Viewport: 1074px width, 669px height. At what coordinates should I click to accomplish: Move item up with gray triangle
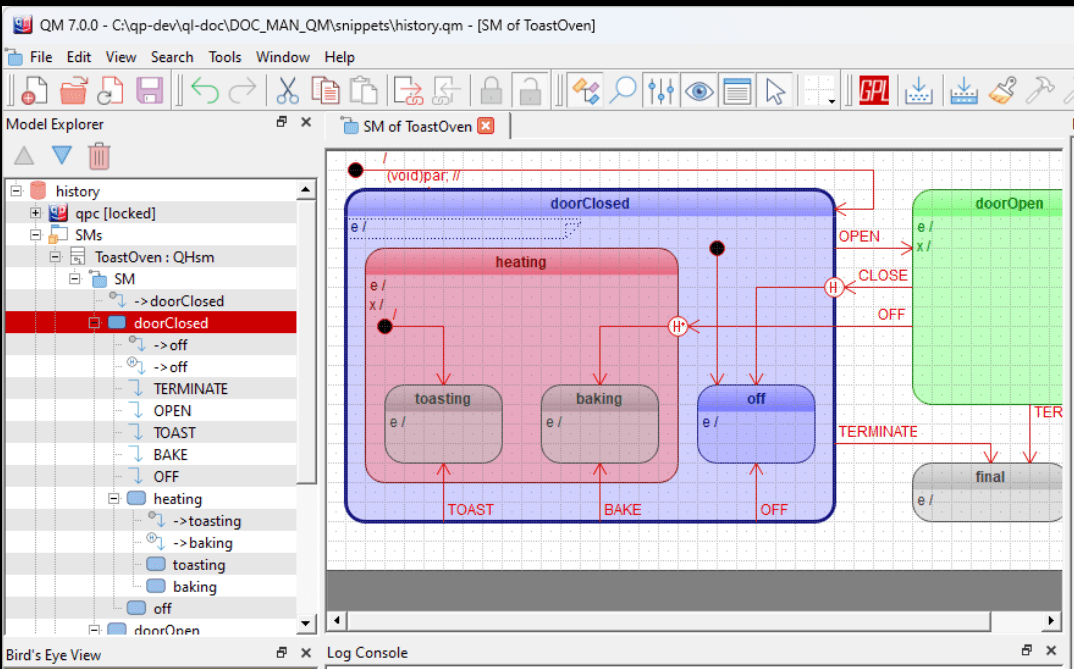click(24, 156)
